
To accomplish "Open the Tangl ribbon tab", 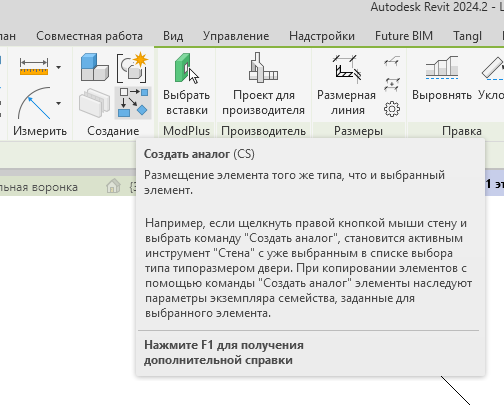I will point(467,36).
